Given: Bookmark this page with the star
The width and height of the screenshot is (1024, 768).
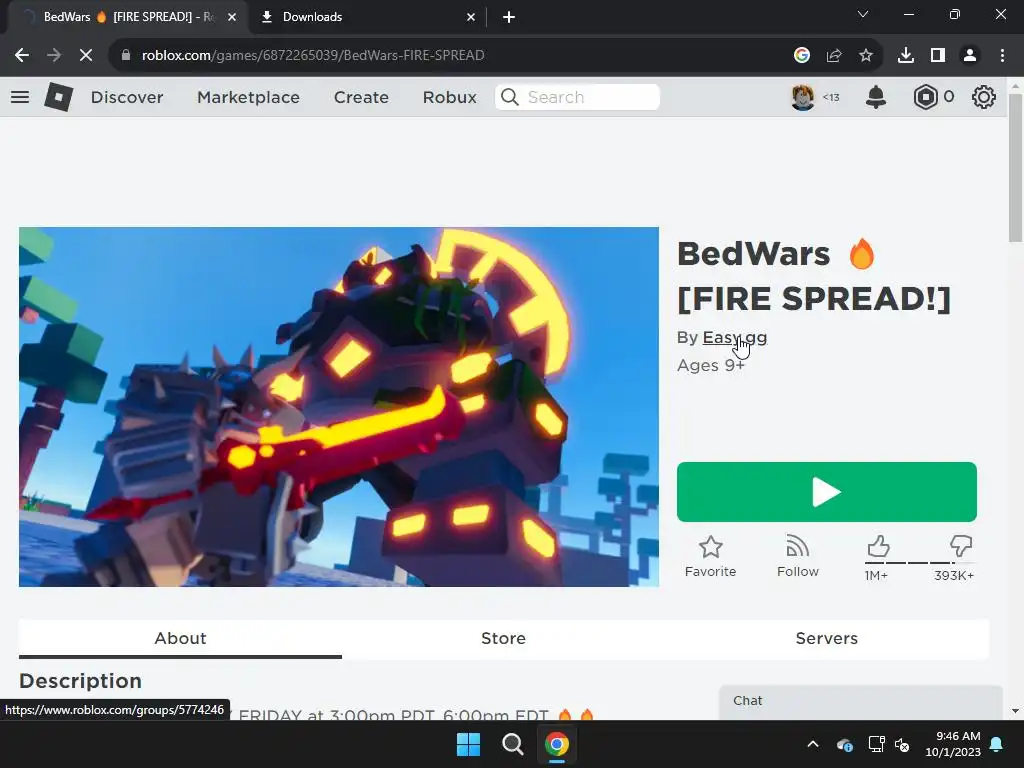Looking at the screenshot, I should [866, 56].
